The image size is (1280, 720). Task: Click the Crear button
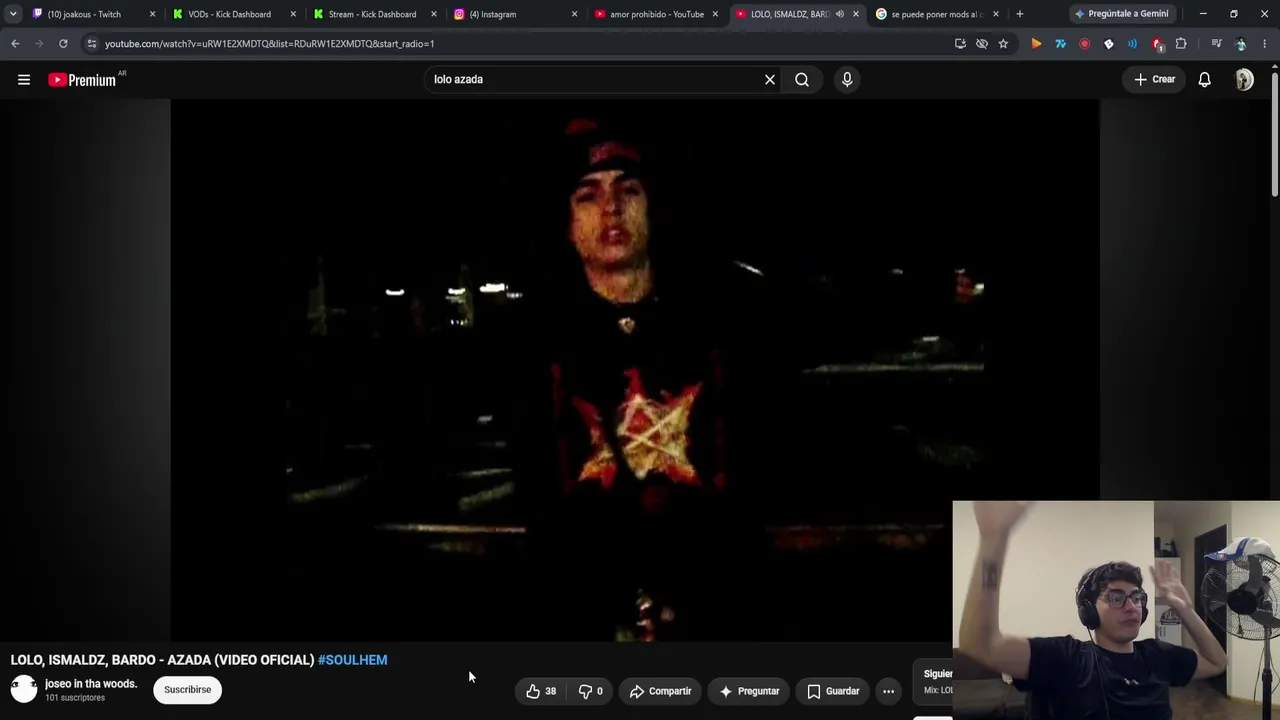(x=1155, y=80)
